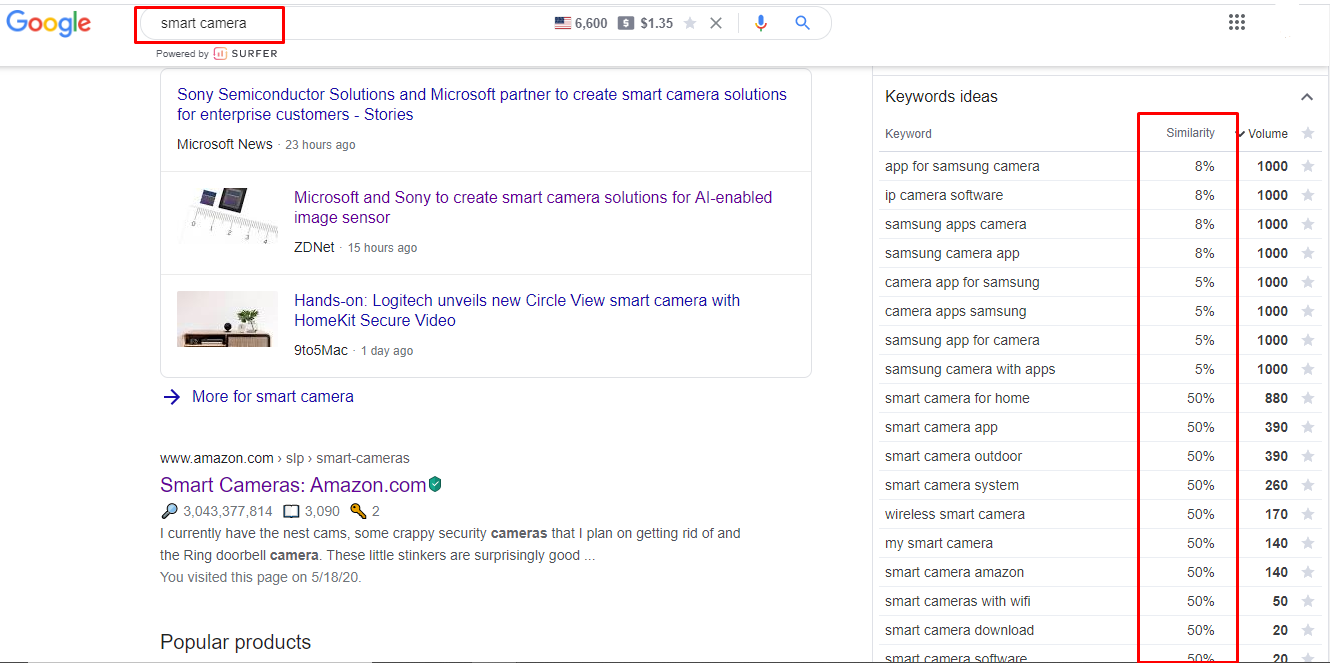The image size is (1330, 663).
Task: Click More for smart camera link
Action: pos(273,397)
